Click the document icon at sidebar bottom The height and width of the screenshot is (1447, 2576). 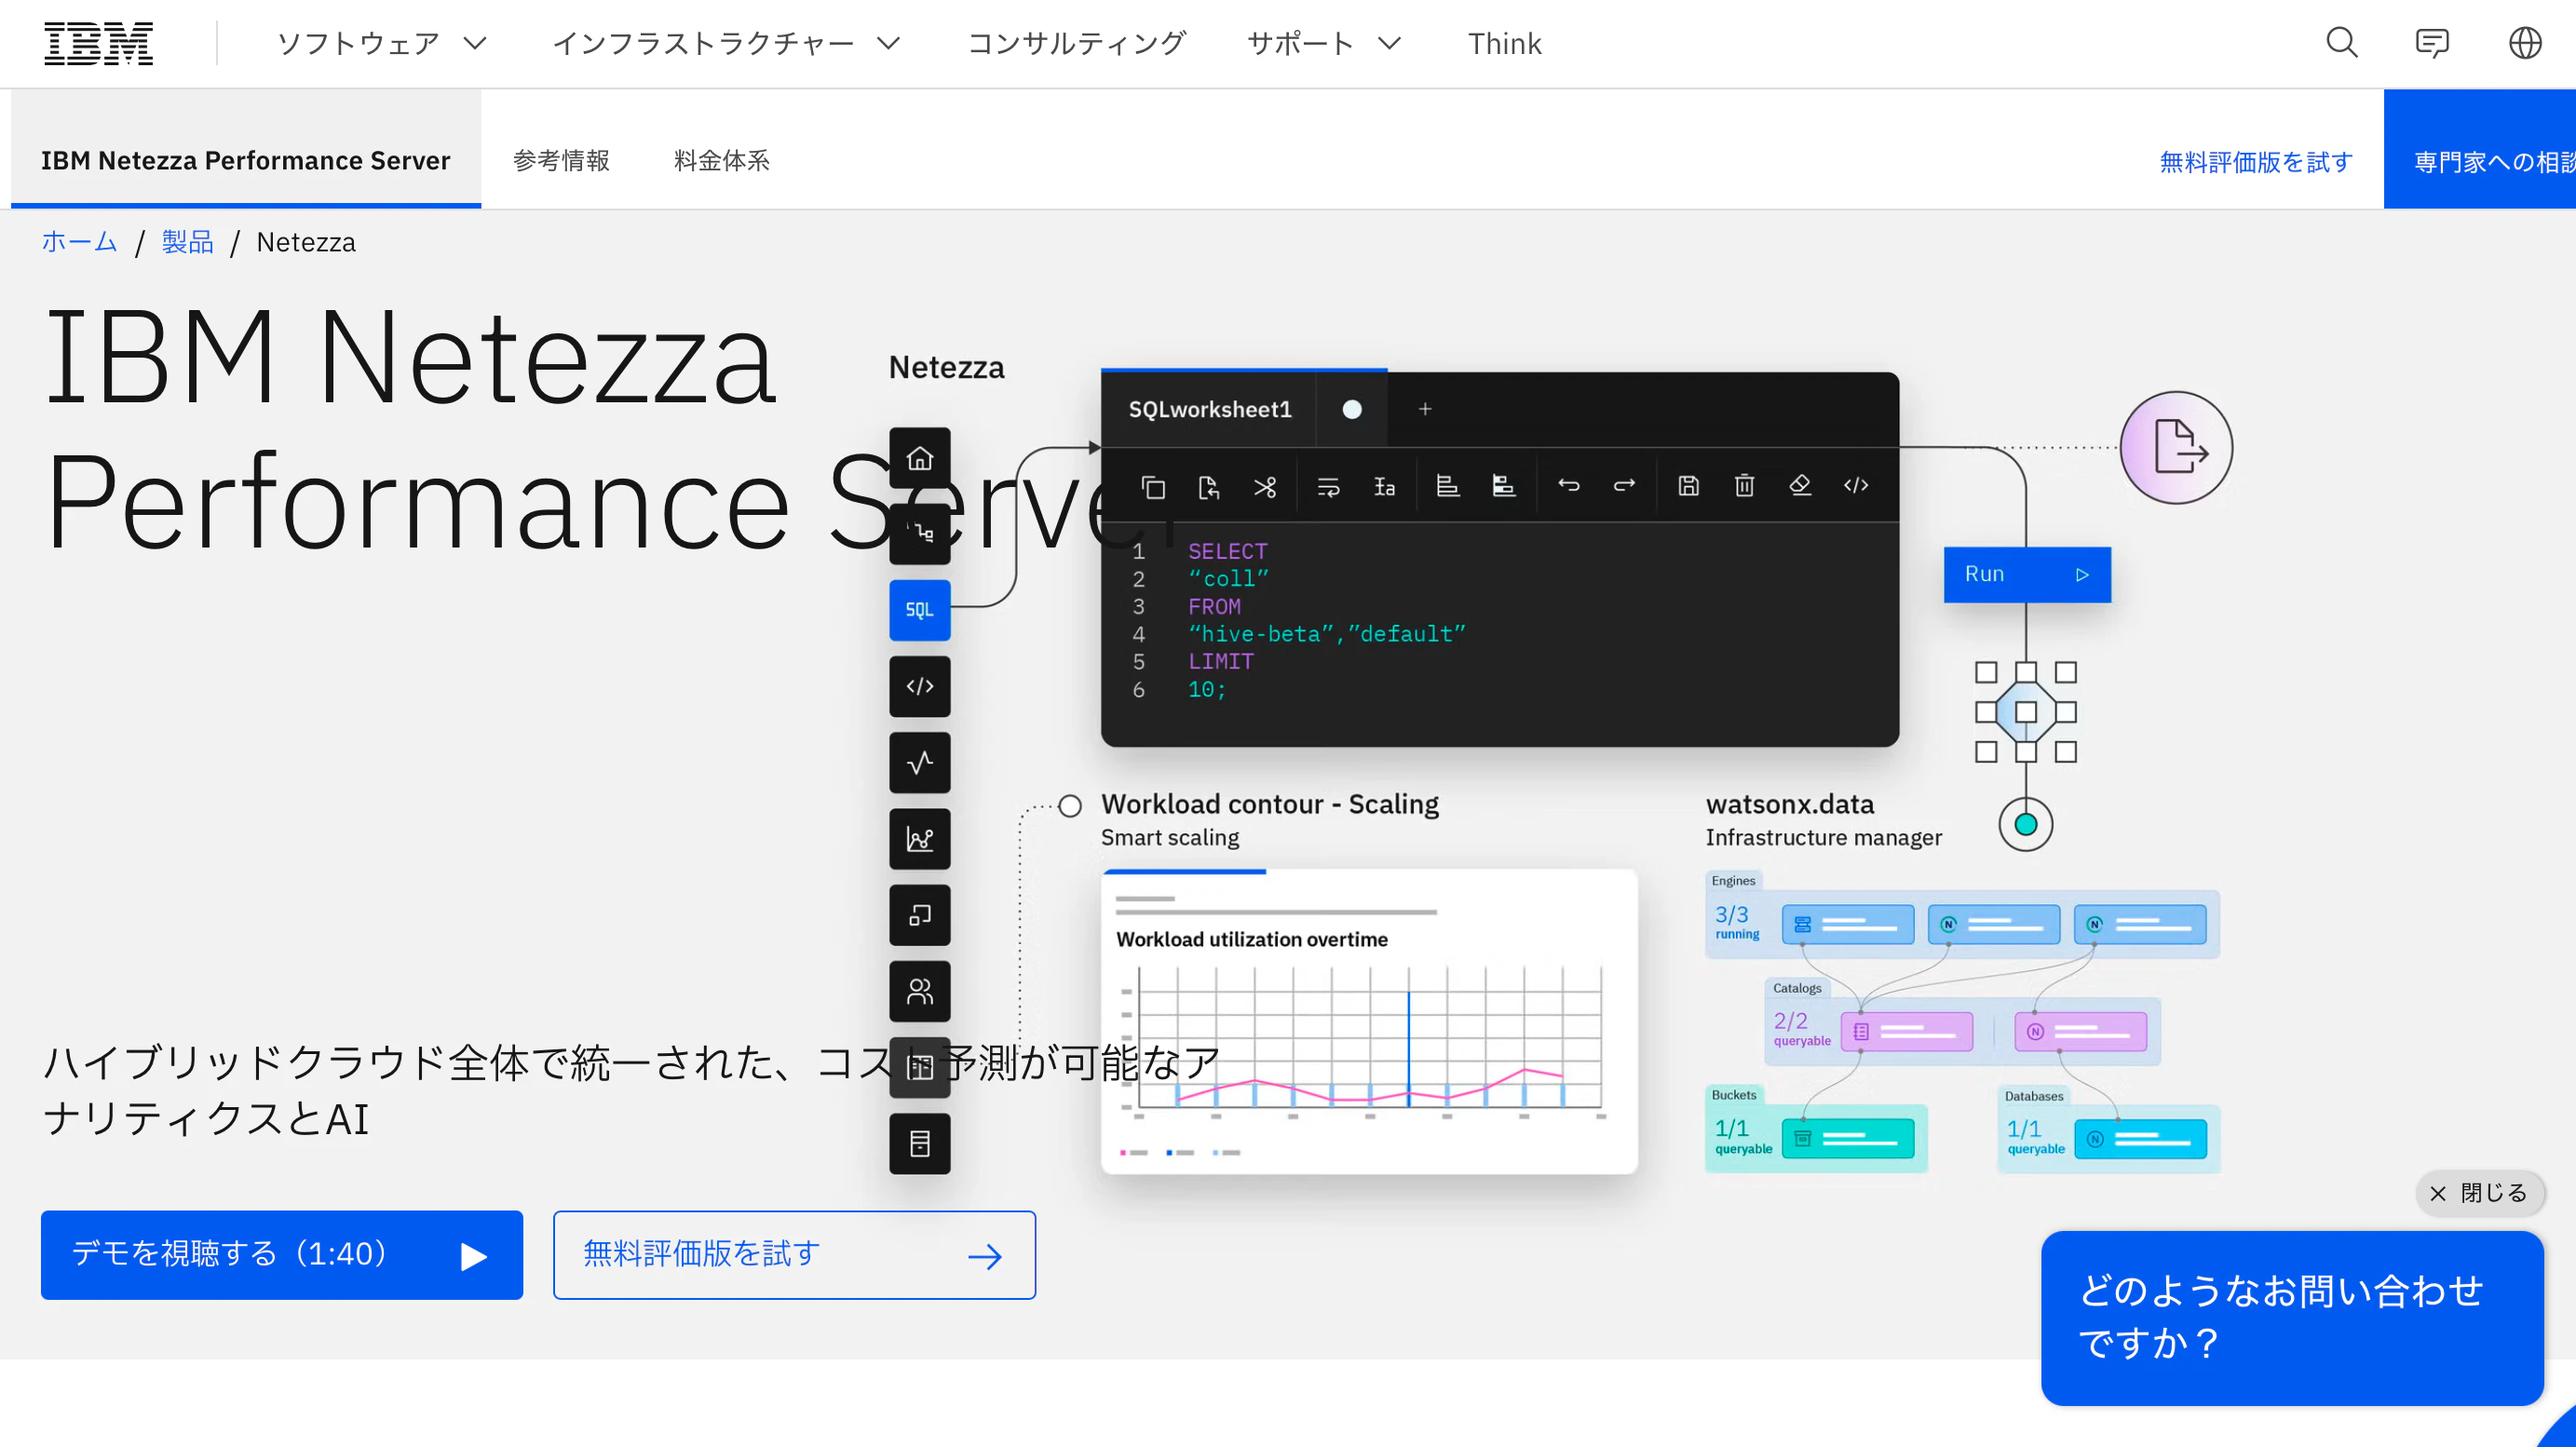(x=919, y=1143)
